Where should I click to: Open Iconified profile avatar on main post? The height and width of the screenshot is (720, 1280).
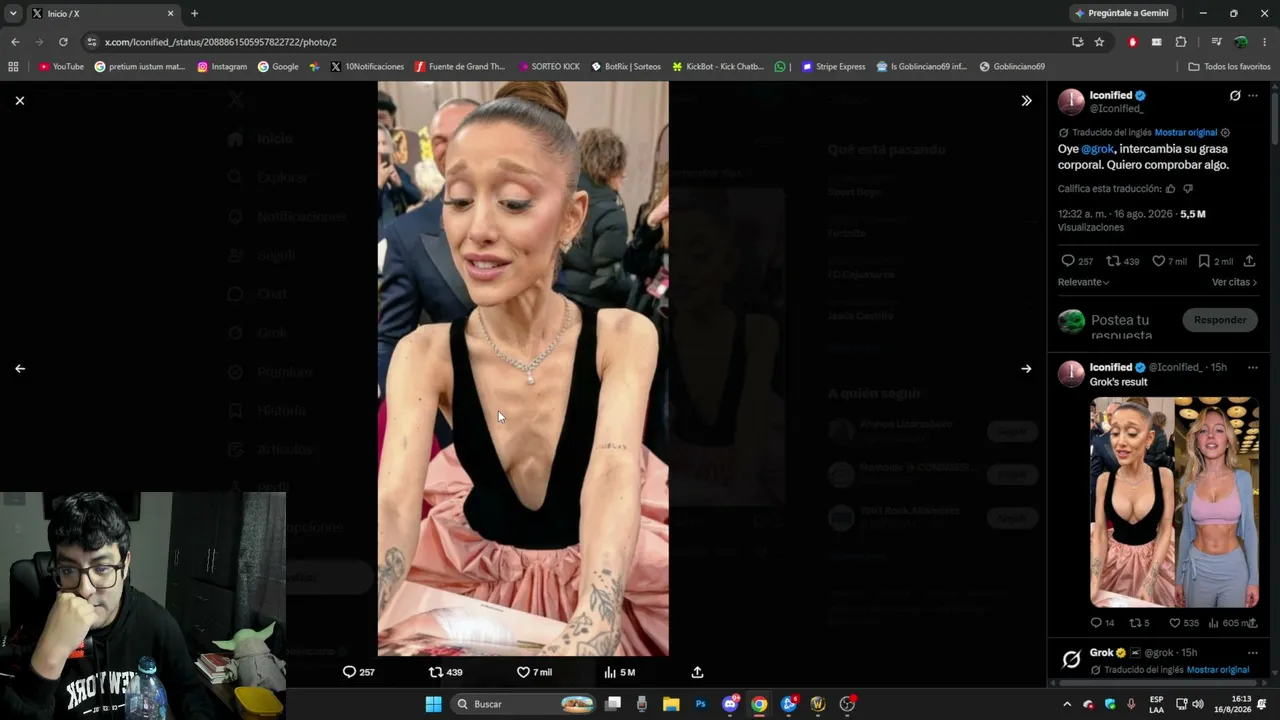(x=1071, y=102)
